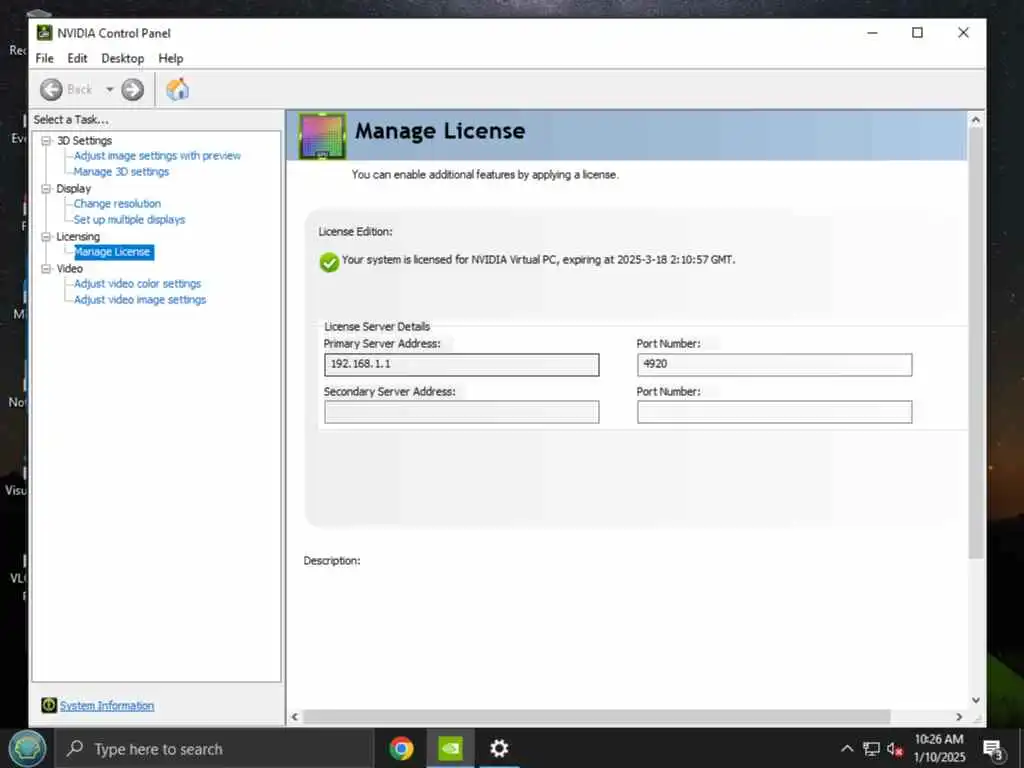Open the Back history dropdown arrow
Image resolution: width=1024 pixels, height=768 pixels.
(109, 89)
